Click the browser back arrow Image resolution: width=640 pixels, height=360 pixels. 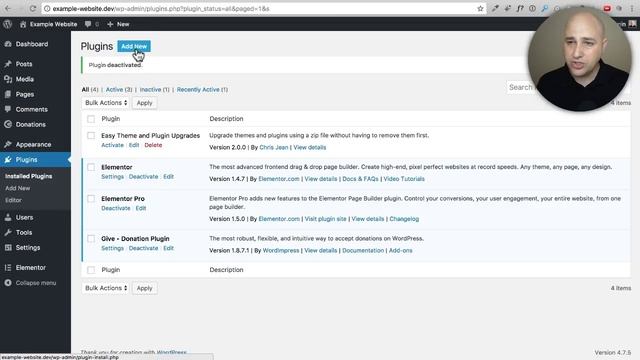coord(8,8)
